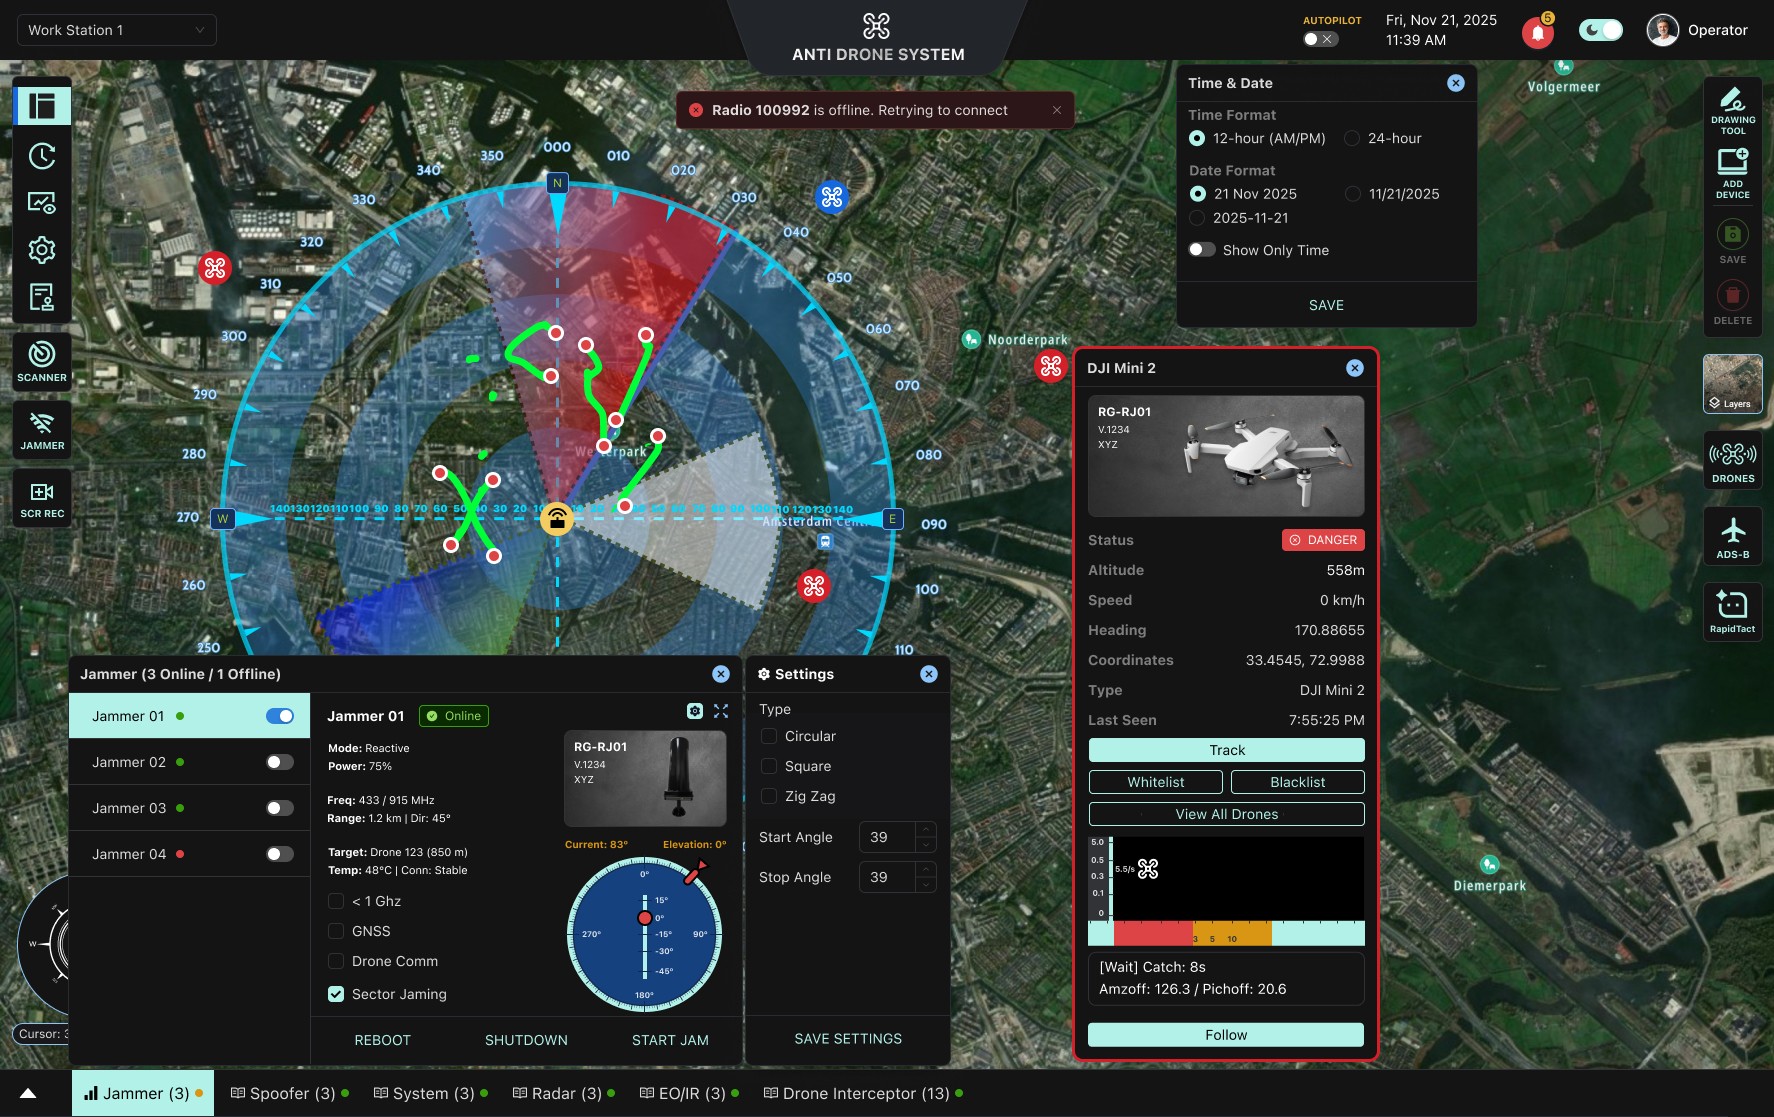The image size is (1774, 1117).
Task: Click the Whitelist button
Action: (1156, 782)
